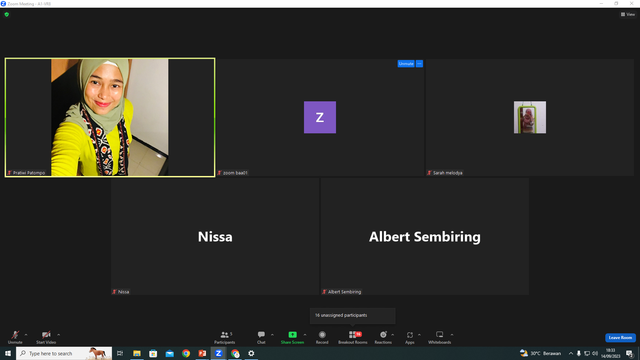Open File Explorer from the taskbar
Screen dimensions: 640x360
coord(137,353)
